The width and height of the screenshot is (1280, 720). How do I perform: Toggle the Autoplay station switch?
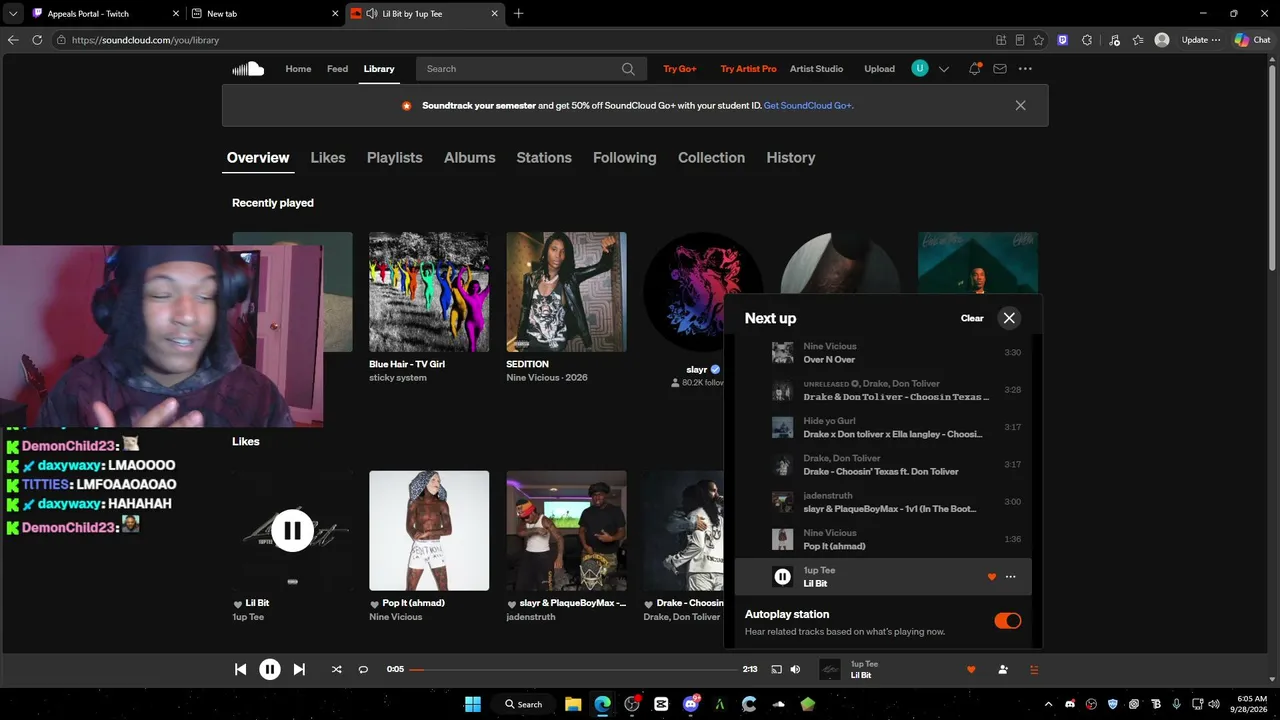tap(1007, 621)
